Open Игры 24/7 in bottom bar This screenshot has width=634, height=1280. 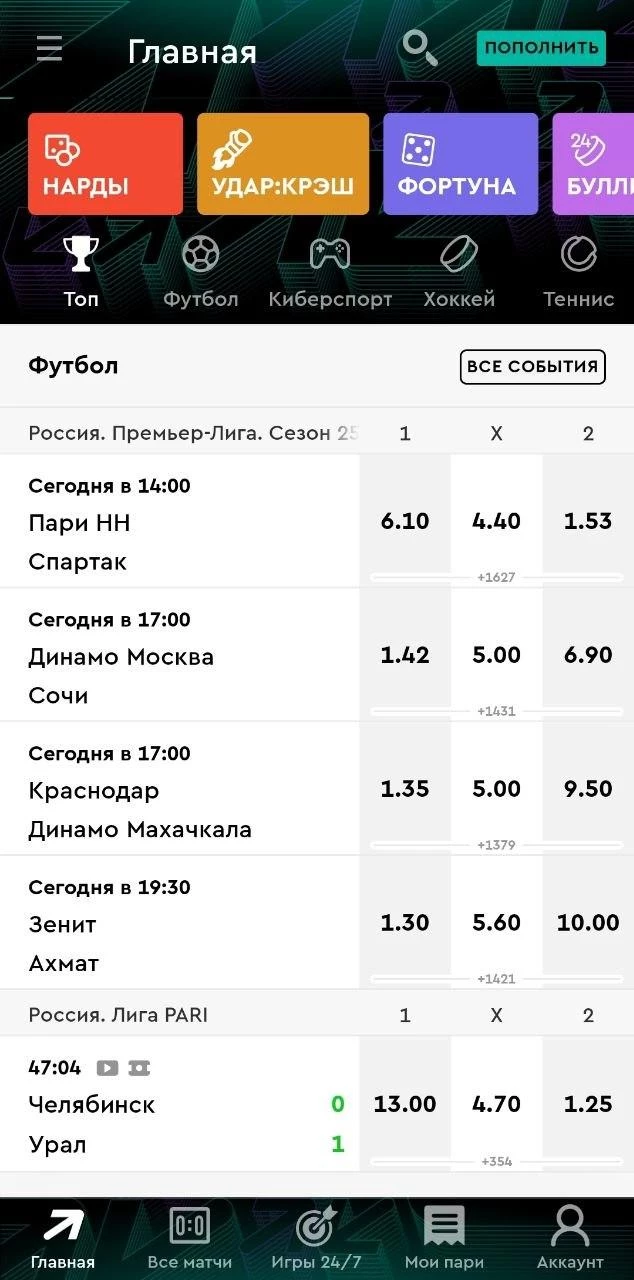click(x=316, y=1238)
